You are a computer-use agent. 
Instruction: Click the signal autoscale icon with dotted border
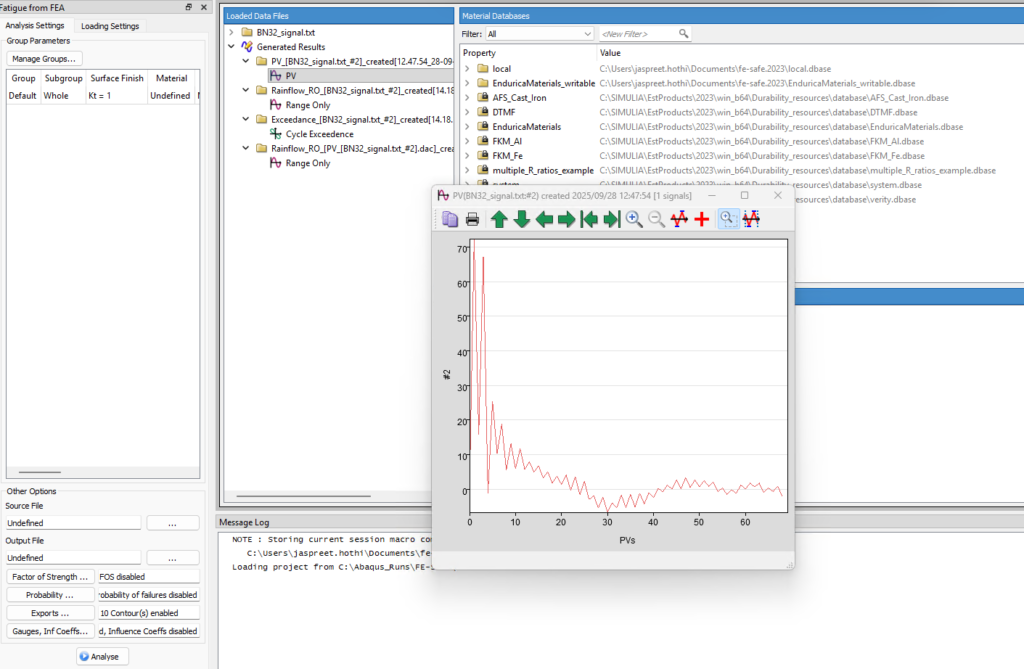[752, 220]
